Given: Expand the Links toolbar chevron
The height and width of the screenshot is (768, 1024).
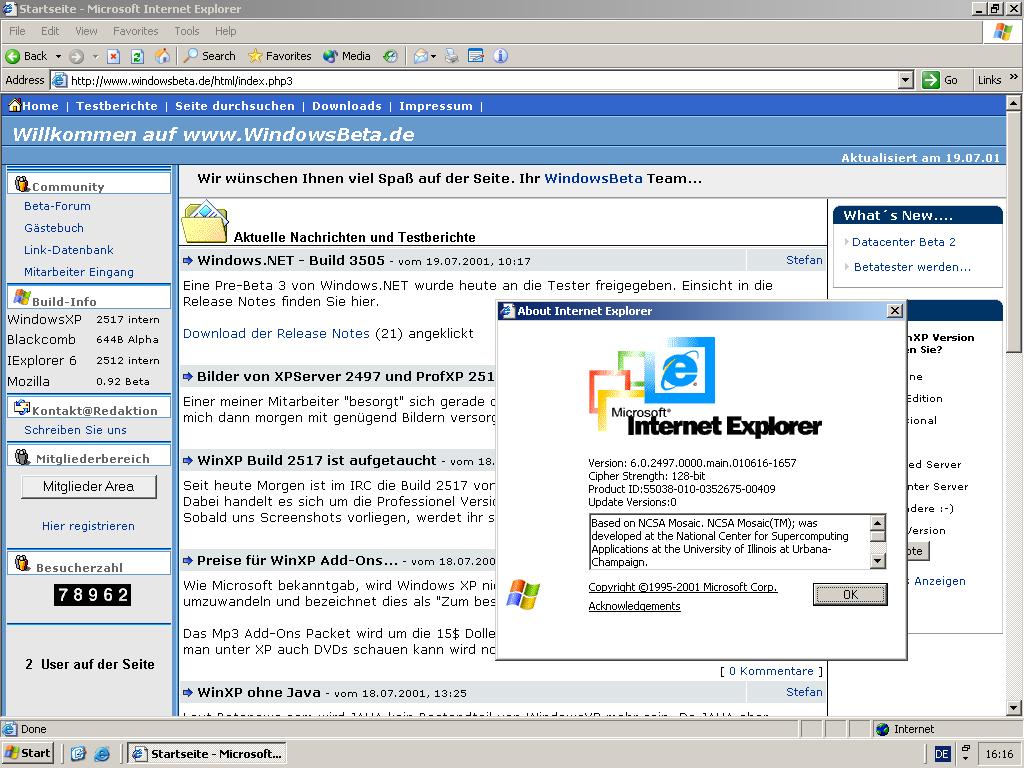Looking at the screenshot, I should pyautogui.click(x=1014, y=77).
